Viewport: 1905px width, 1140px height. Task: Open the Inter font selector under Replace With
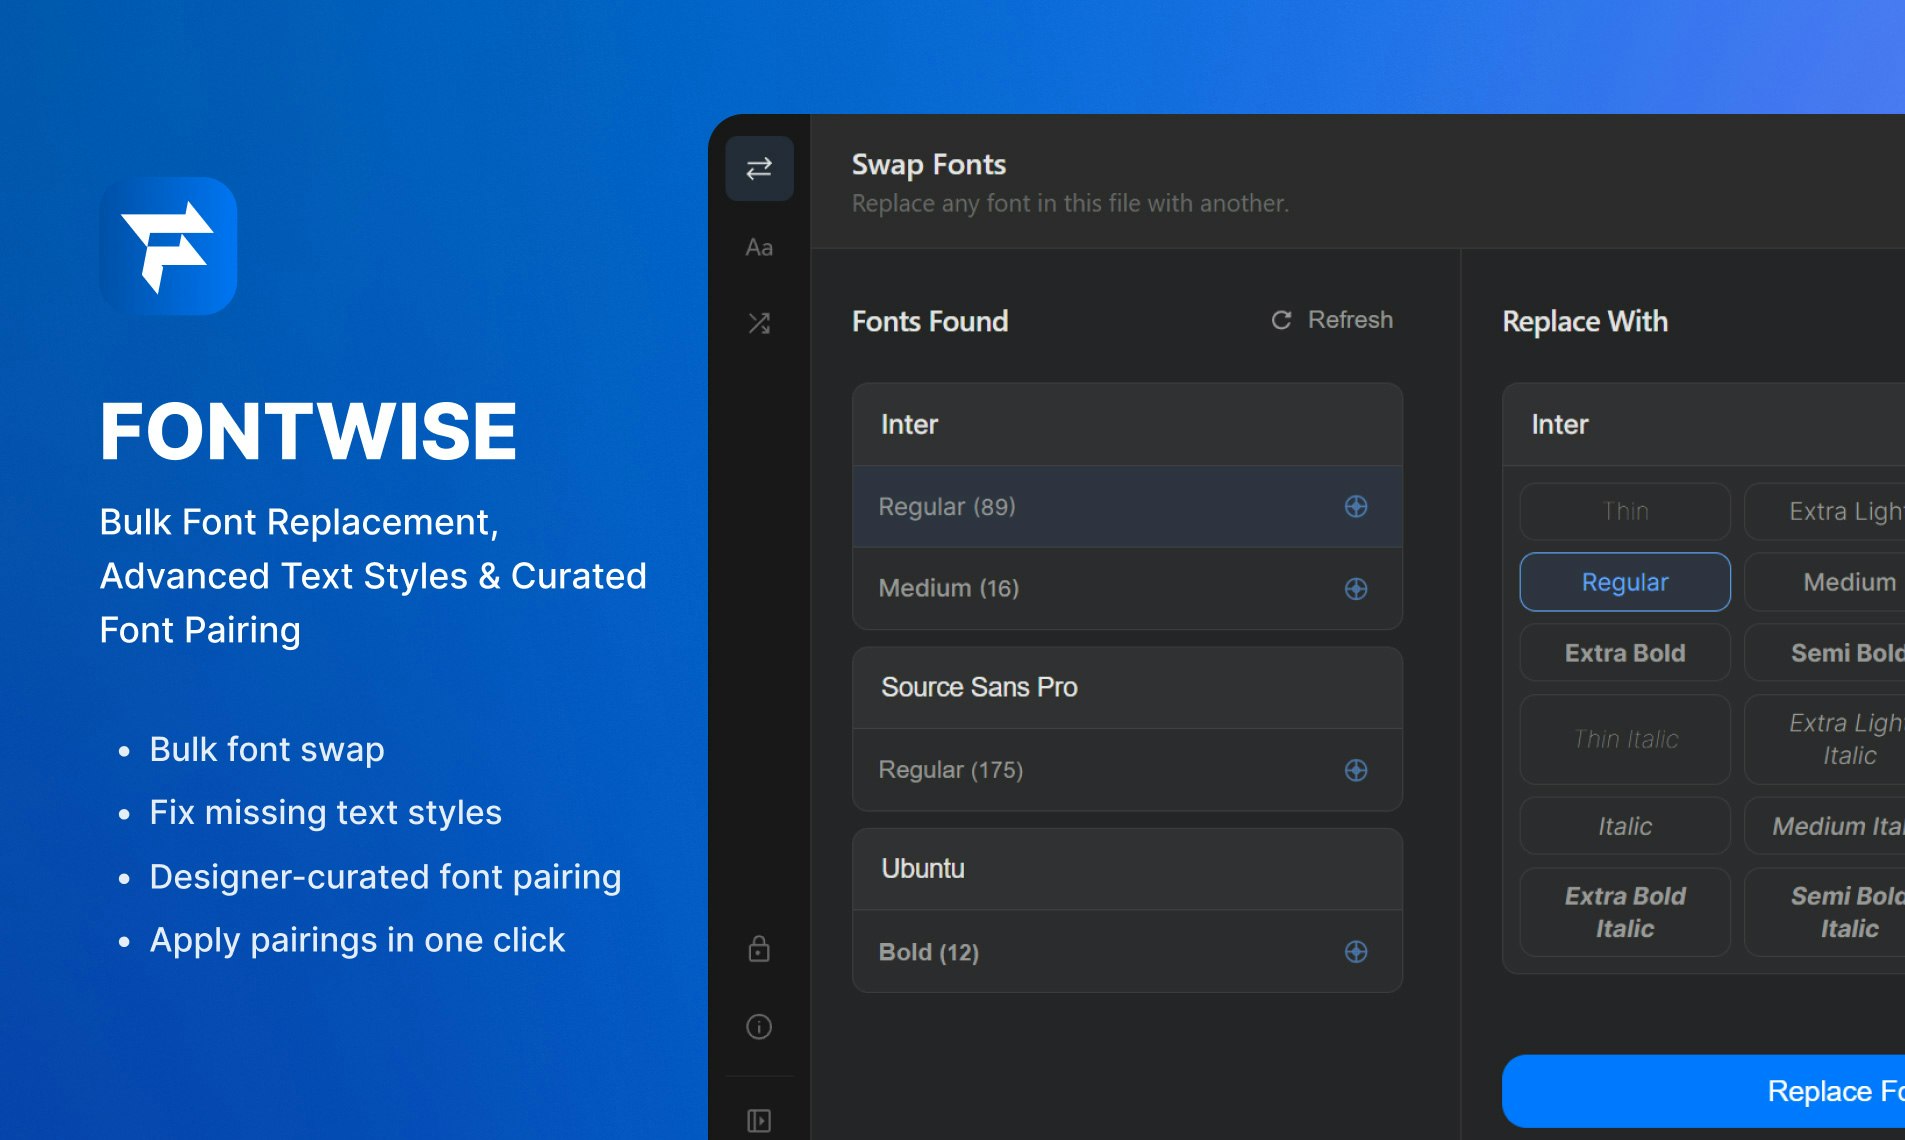[x=1704, y=425]
